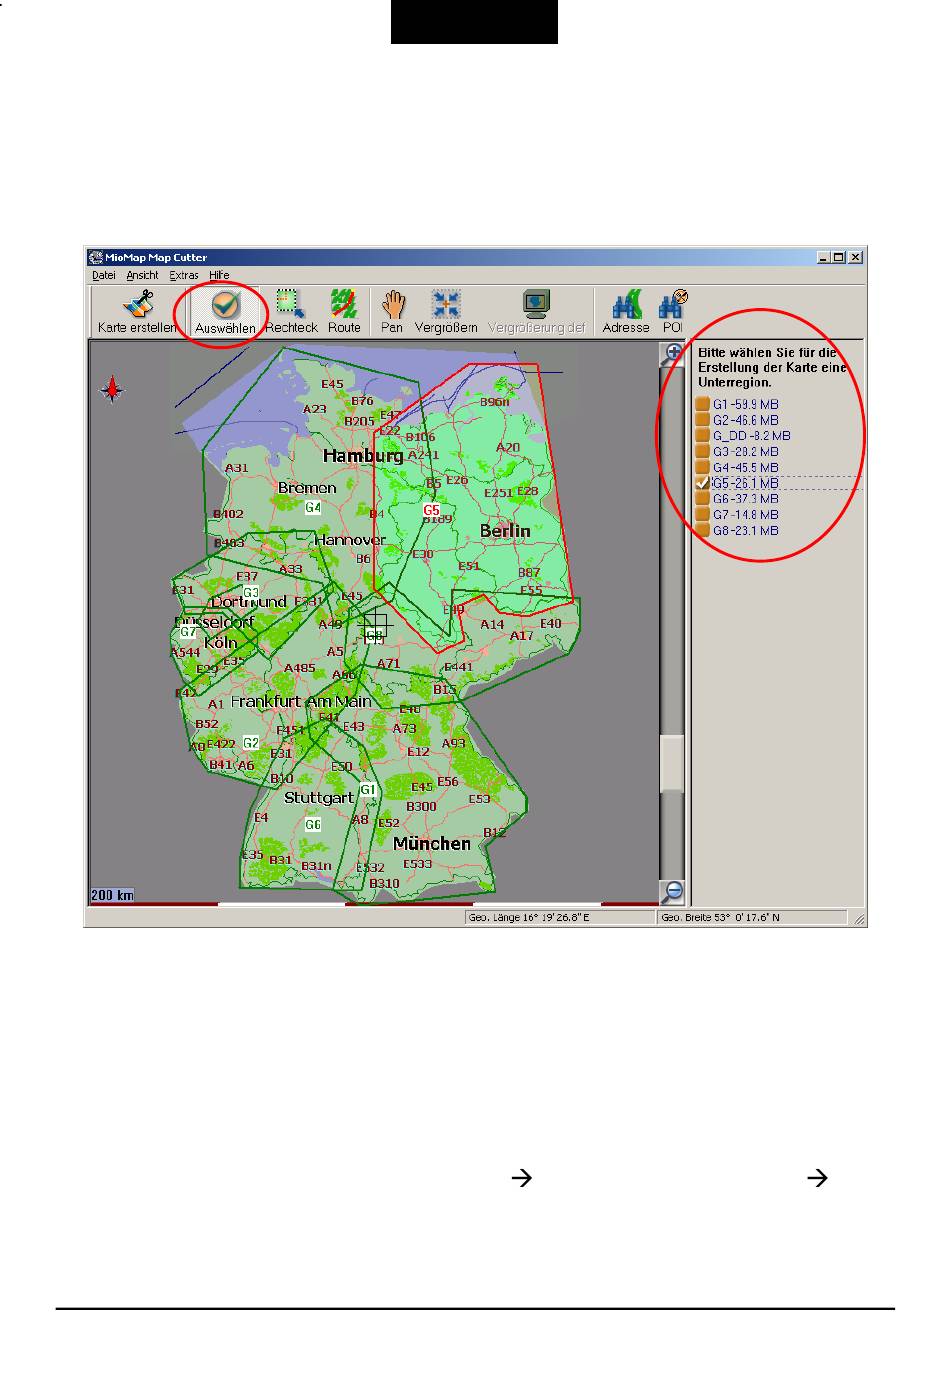This screenshot has width=950, height=1377.
Task: Open the POI search tool
Action: (x=671, y=311)
